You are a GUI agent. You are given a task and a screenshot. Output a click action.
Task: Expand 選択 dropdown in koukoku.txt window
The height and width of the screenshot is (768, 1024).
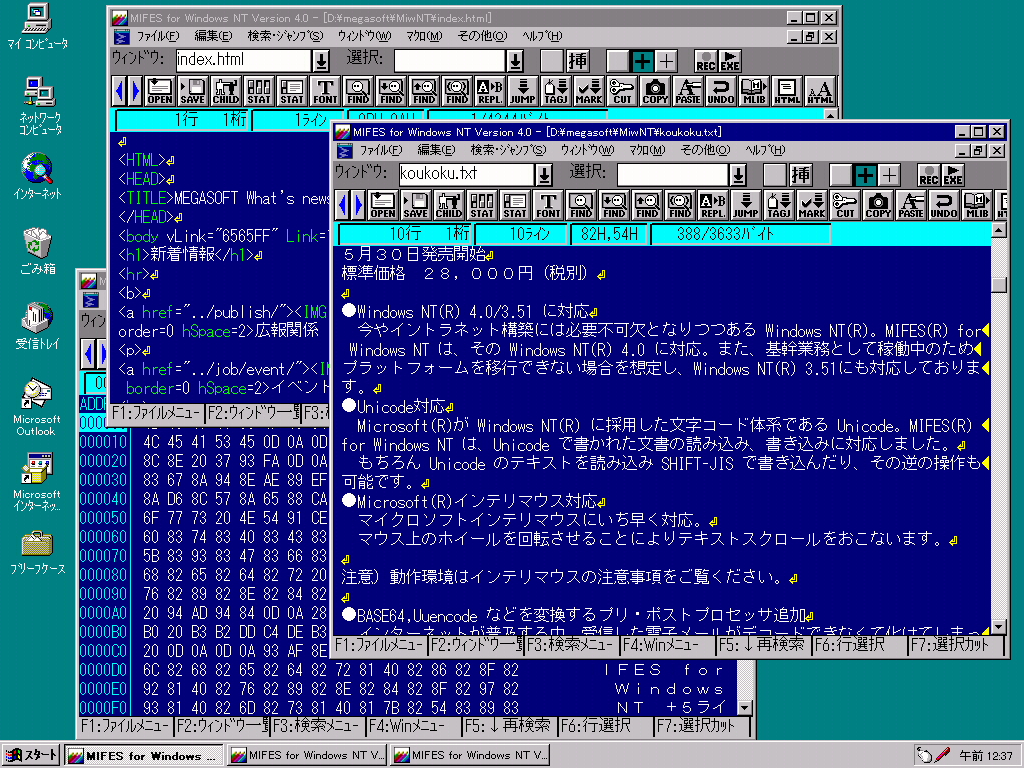coord(739,174)
